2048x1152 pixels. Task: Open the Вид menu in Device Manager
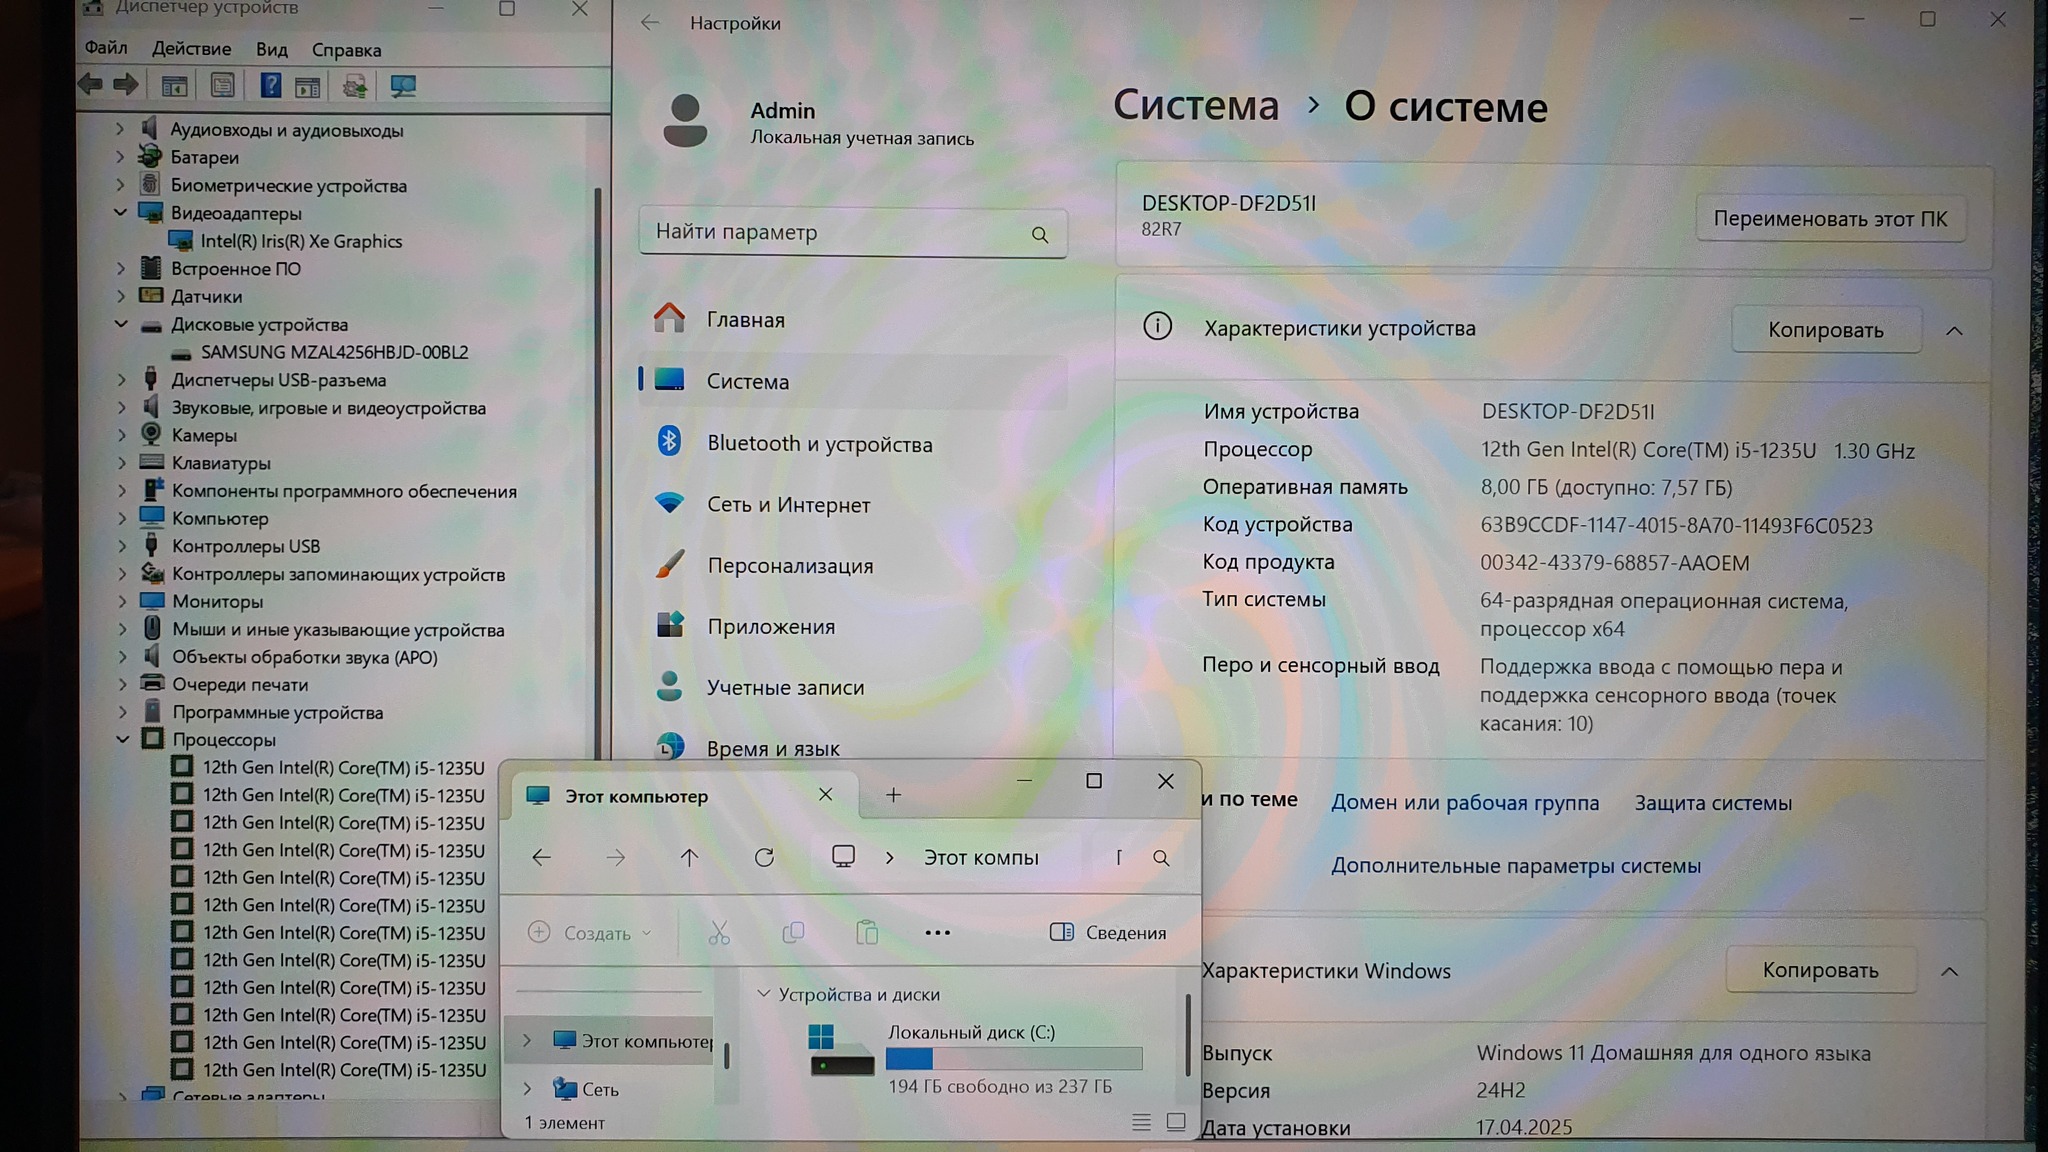(271, 49)
